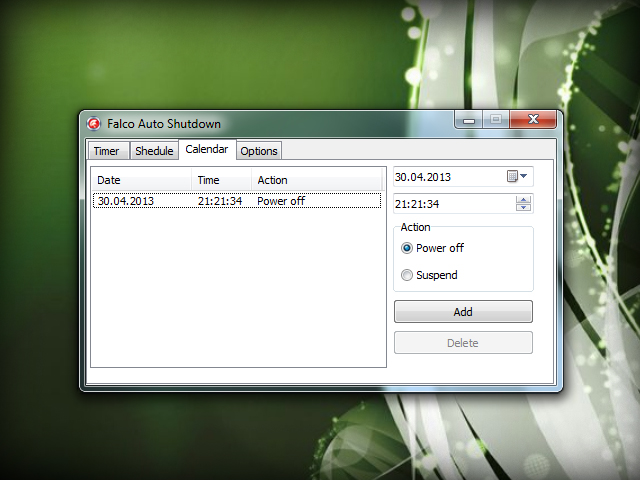Click the Action column header in list

tap(315, 180)
